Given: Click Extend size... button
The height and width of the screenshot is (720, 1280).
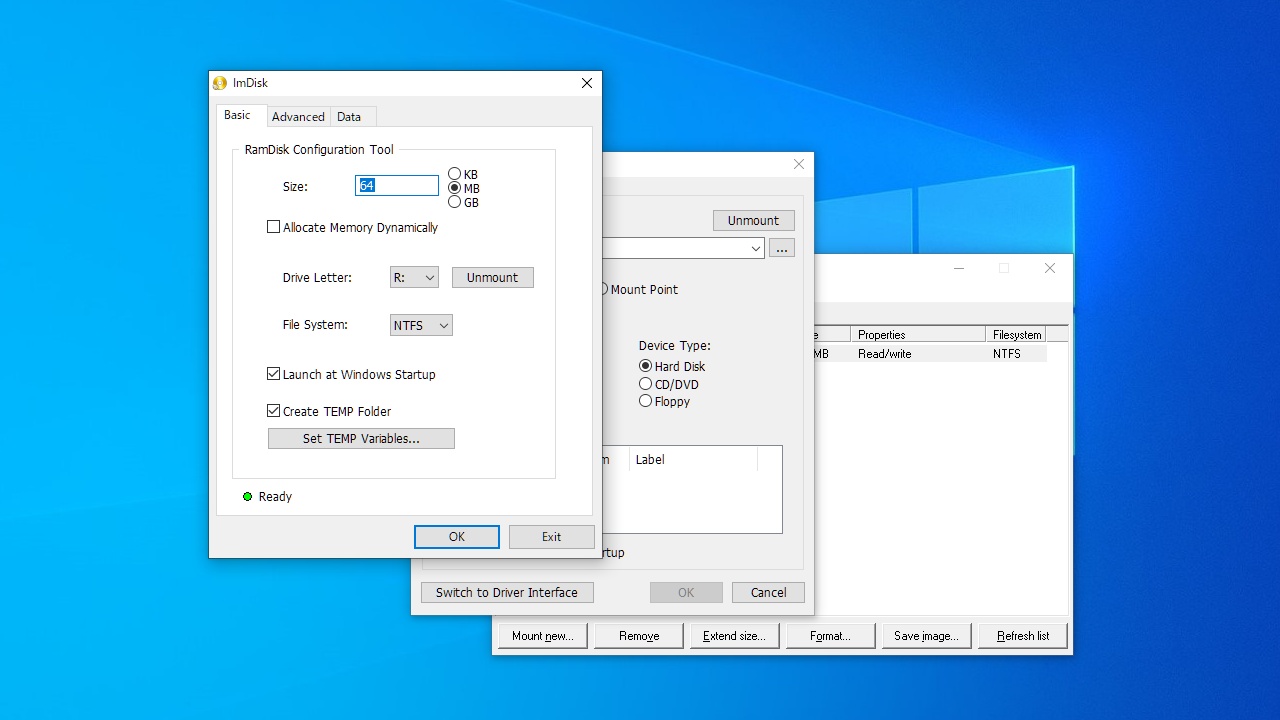Looking at the screenshot, I should pos(734,636).
